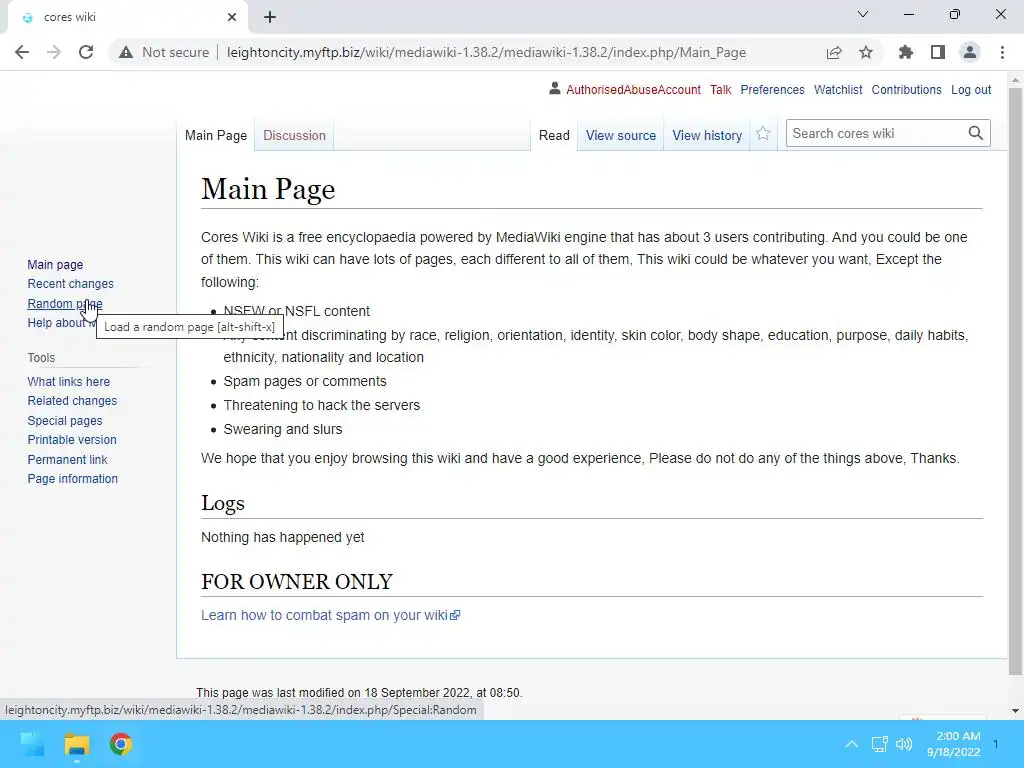Screen dimensions: 1024x768
Task: Open the Talk link
Action: pyautogui.click(x=721, y=89)
